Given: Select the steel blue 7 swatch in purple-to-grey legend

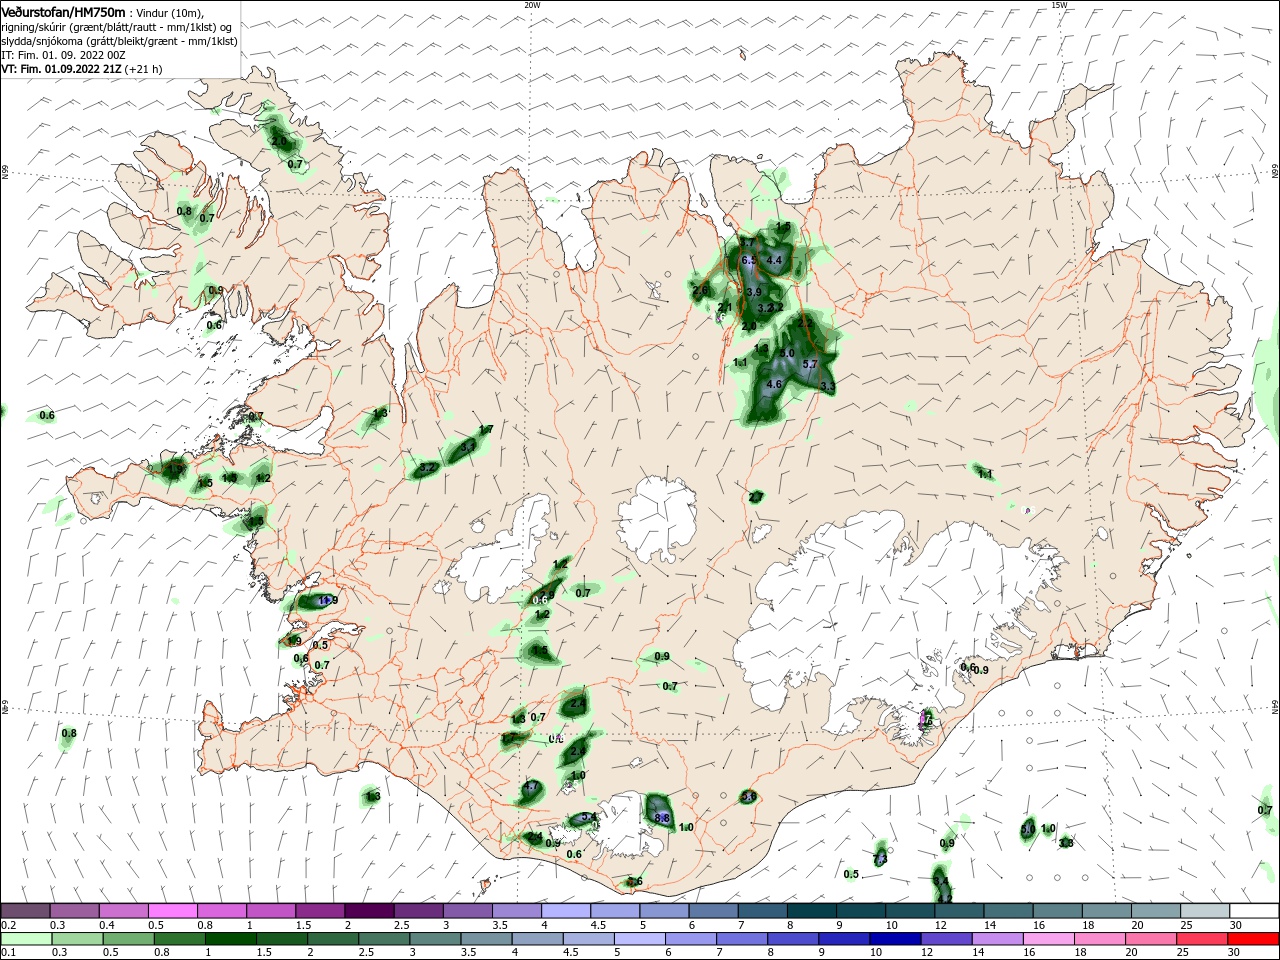Looking at the screenshot, I should (x=762, y=911).
